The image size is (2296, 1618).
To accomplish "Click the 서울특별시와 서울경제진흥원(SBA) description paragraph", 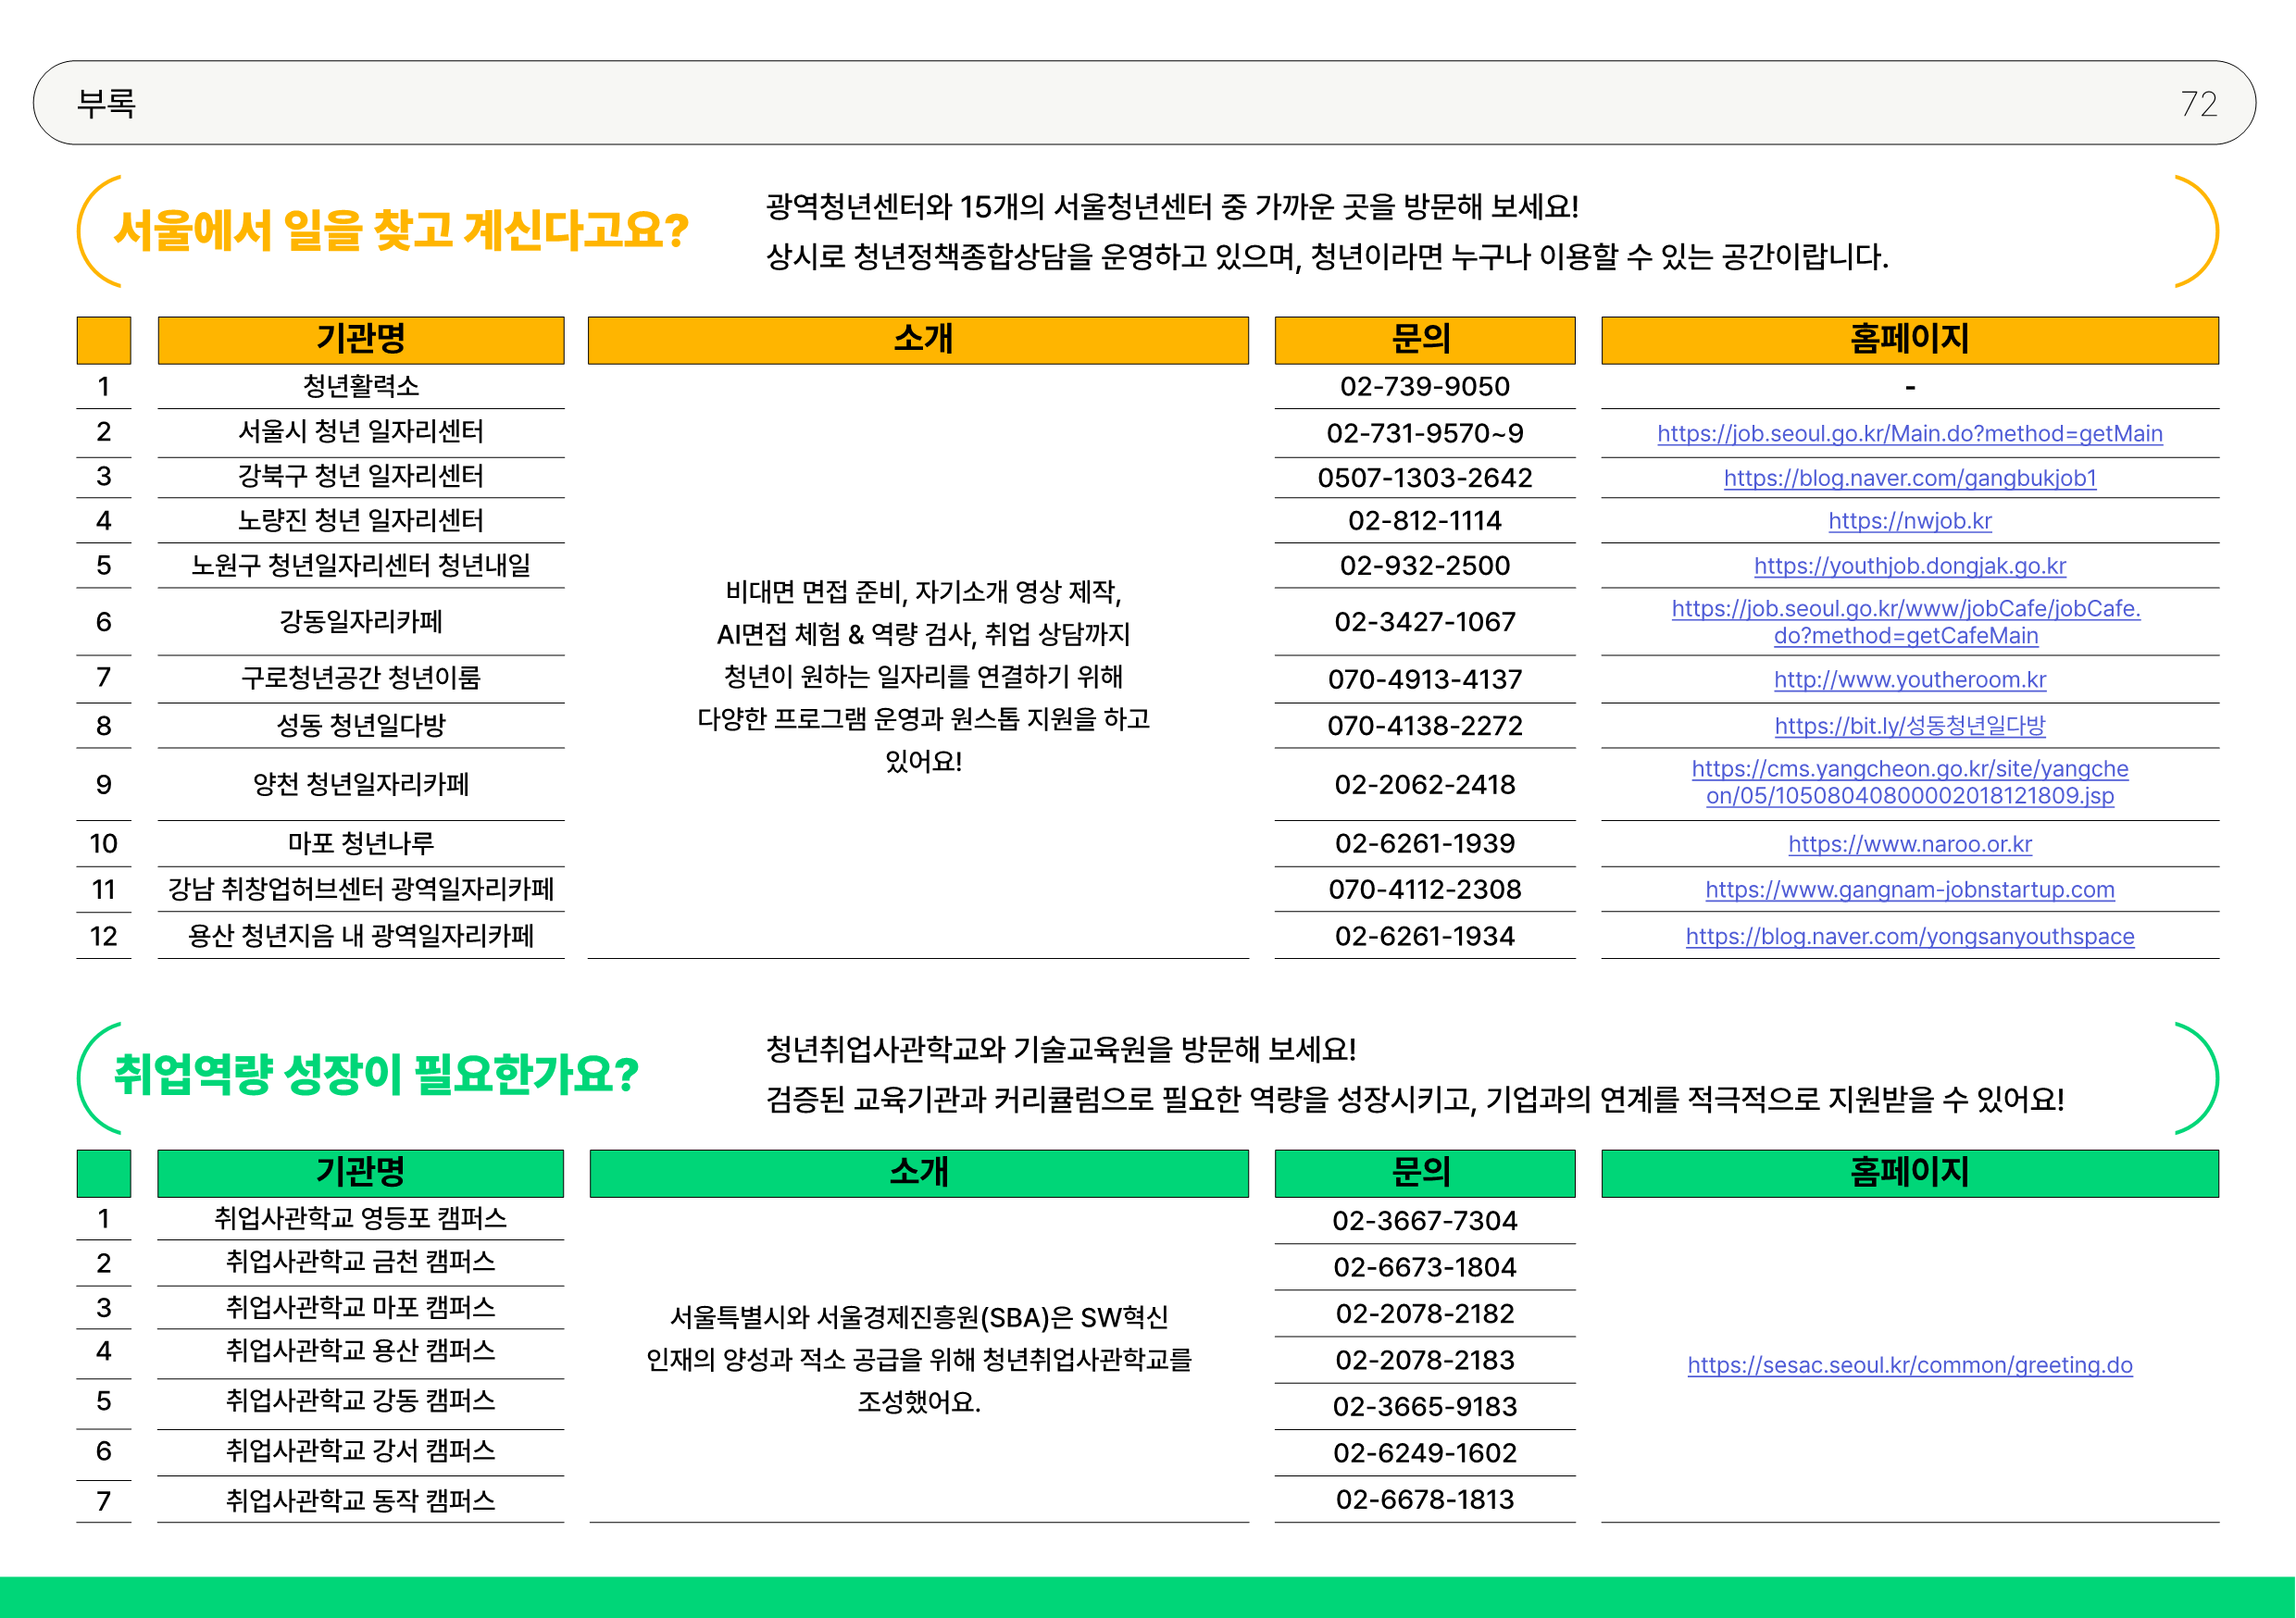I will [918, 1360].
